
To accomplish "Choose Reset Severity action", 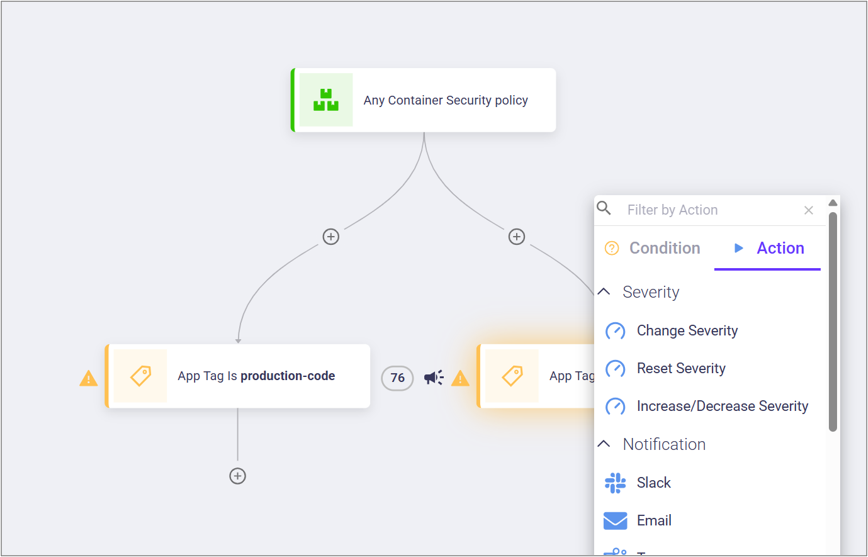I will click(x=680, y=369).
